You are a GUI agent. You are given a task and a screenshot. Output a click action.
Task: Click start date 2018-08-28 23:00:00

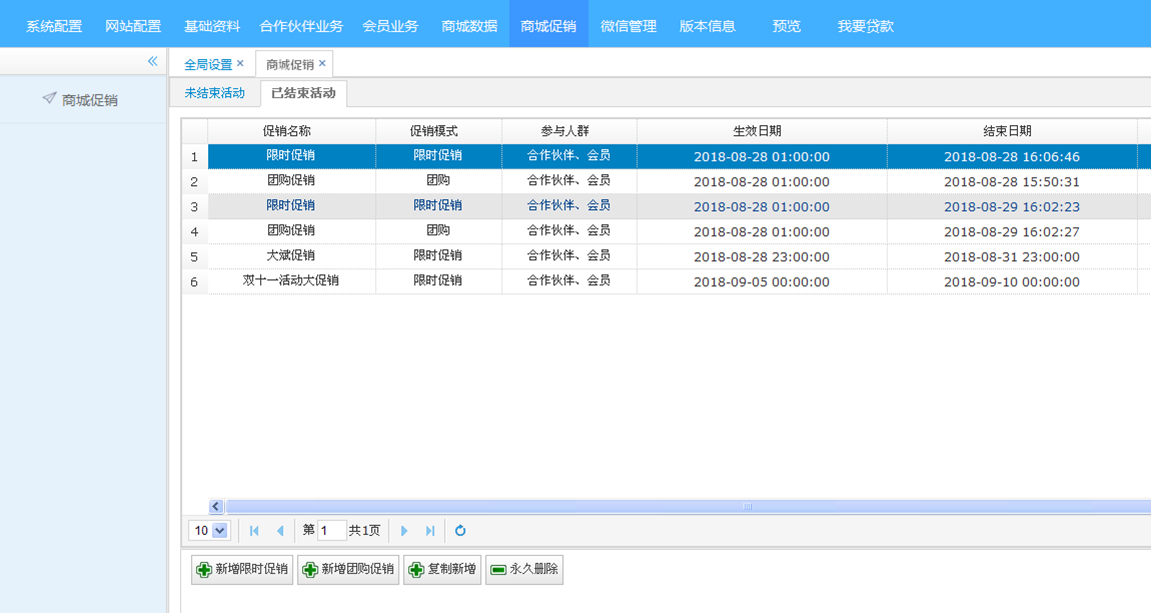tap(761, 257)
